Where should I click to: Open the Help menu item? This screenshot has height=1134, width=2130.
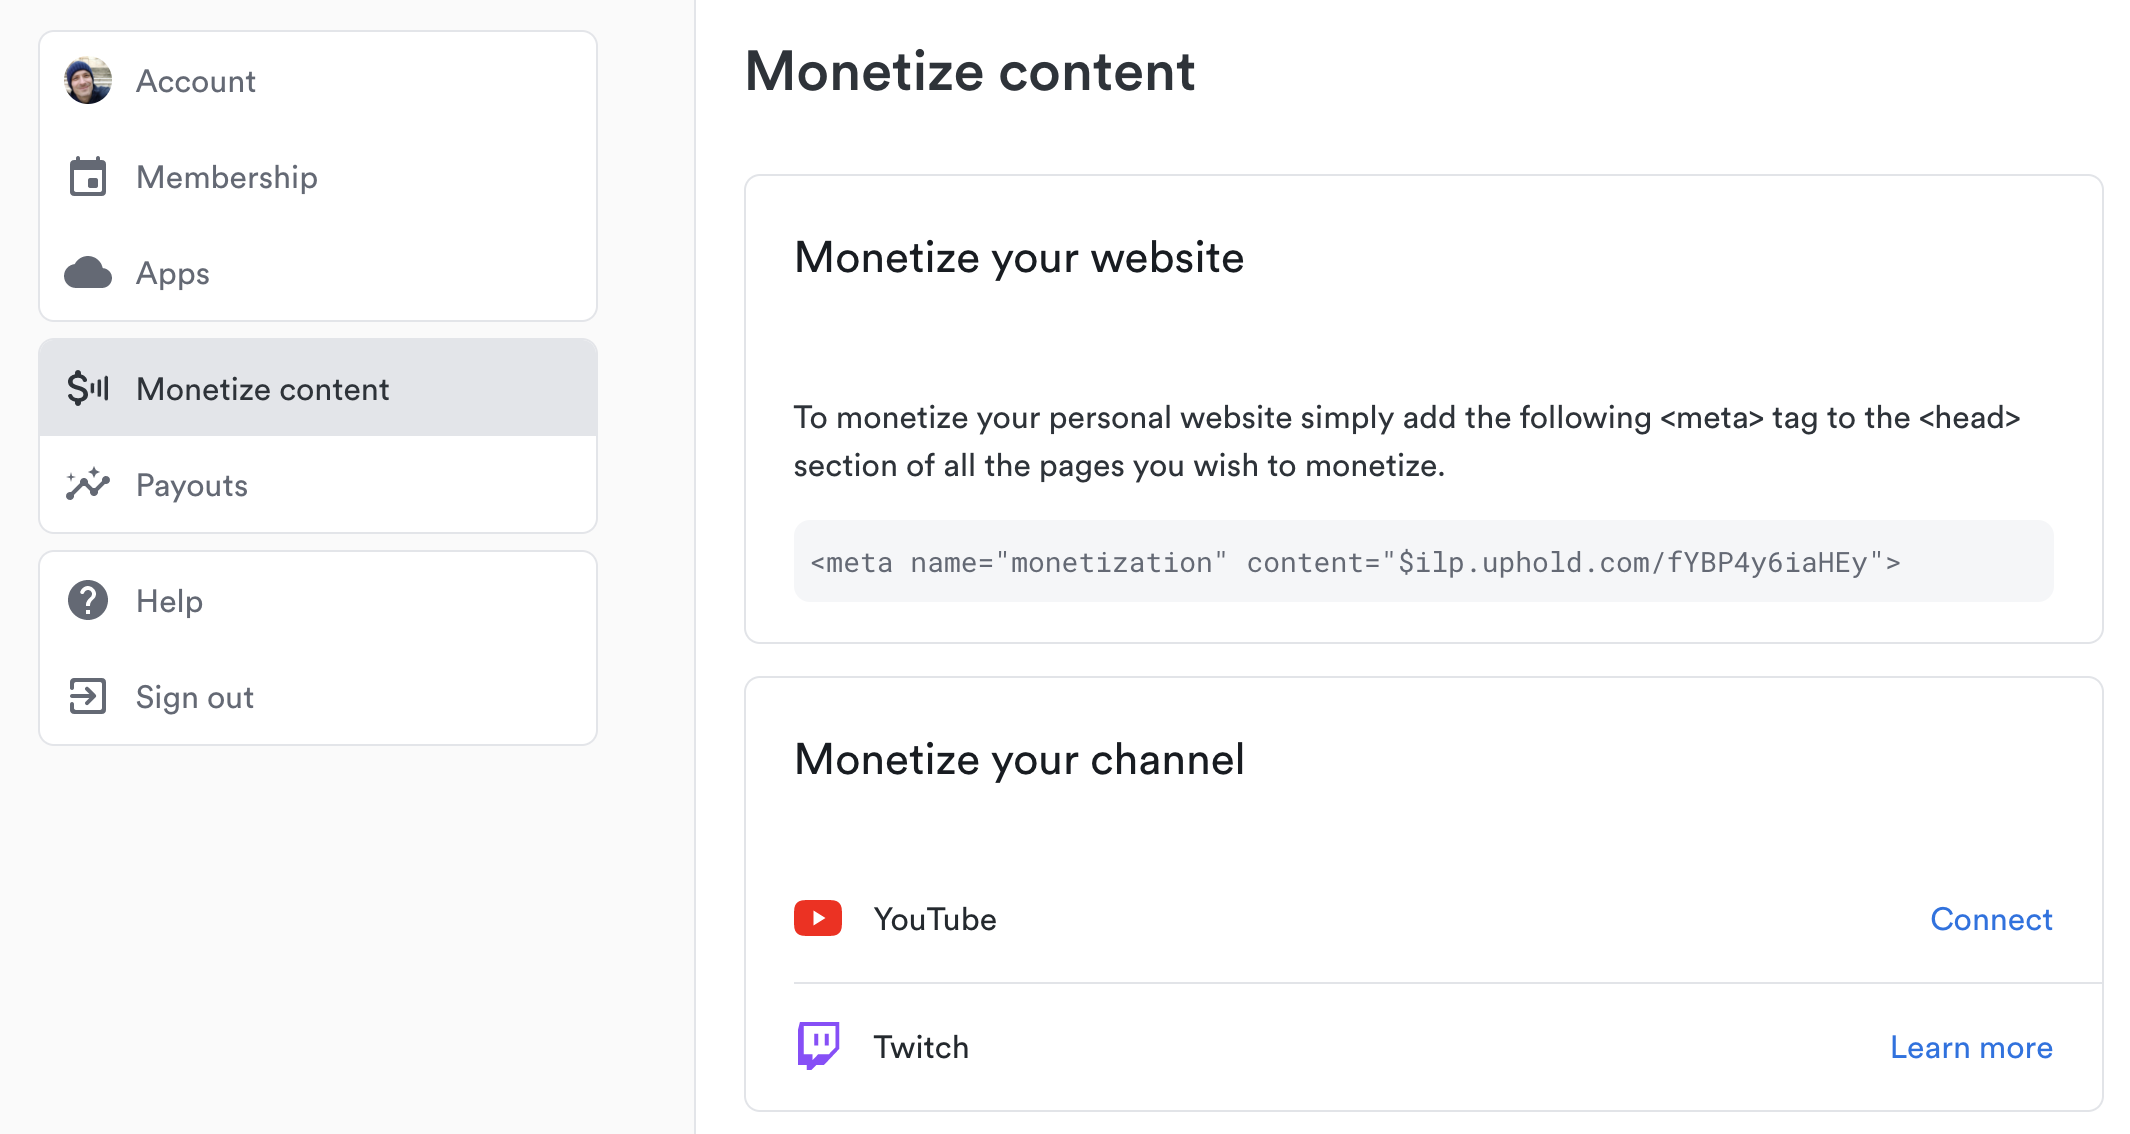pyautogui.click(x=170, y=601)
